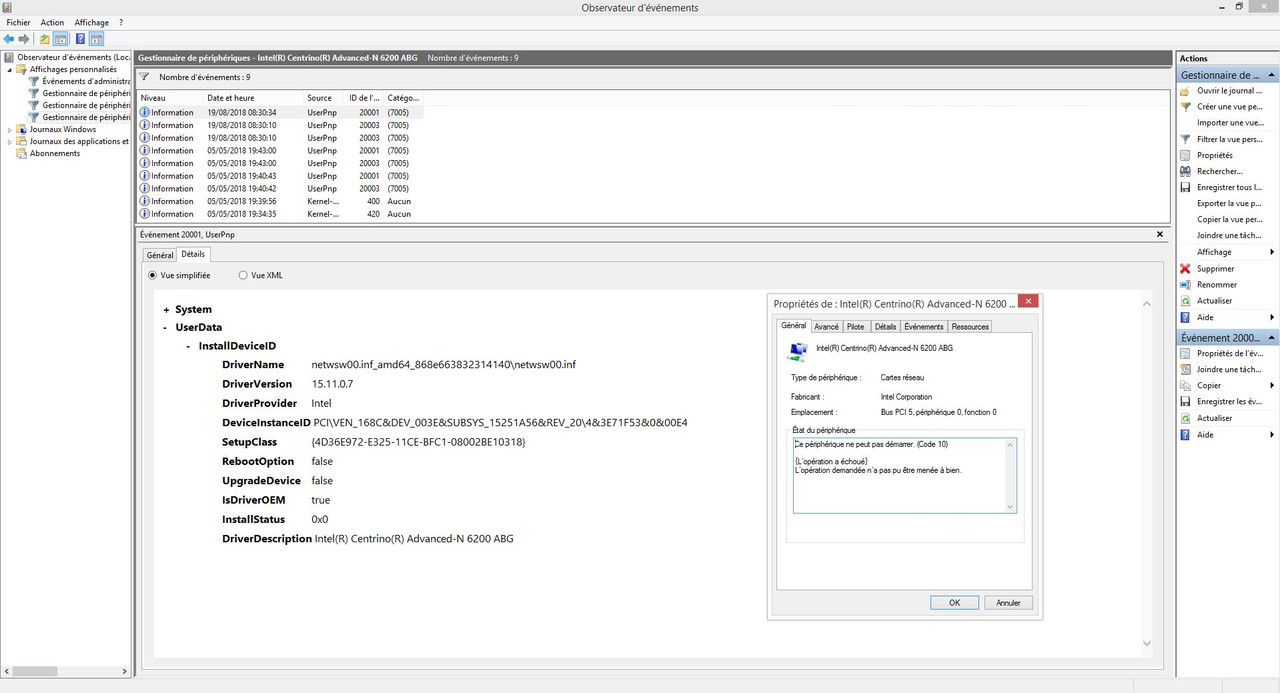This screenshot has height=693, width=1280.
Task: Click the Back arrow in the toolbar
Action: 9,39
